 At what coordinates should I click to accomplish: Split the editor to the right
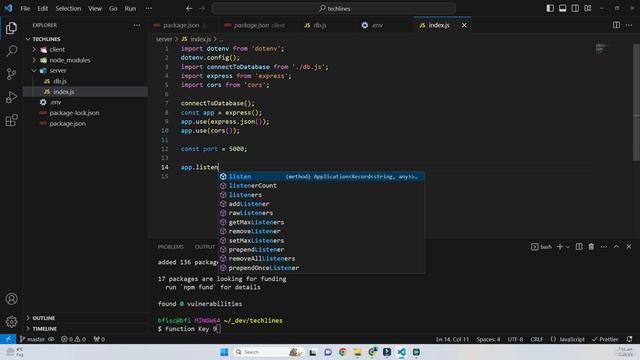pyautogui.click(x=616, y=25)
